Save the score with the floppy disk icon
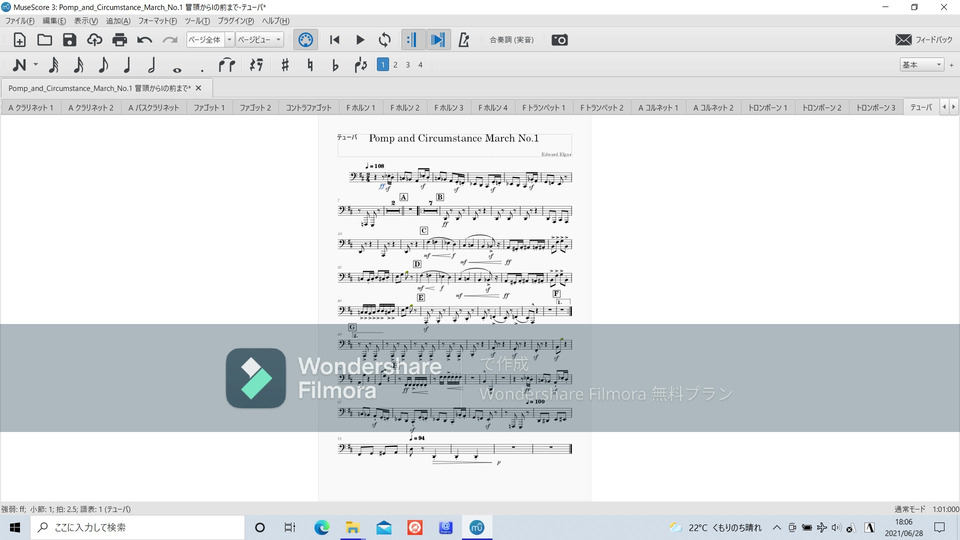 pyautogui.click(x=69, y=40)
